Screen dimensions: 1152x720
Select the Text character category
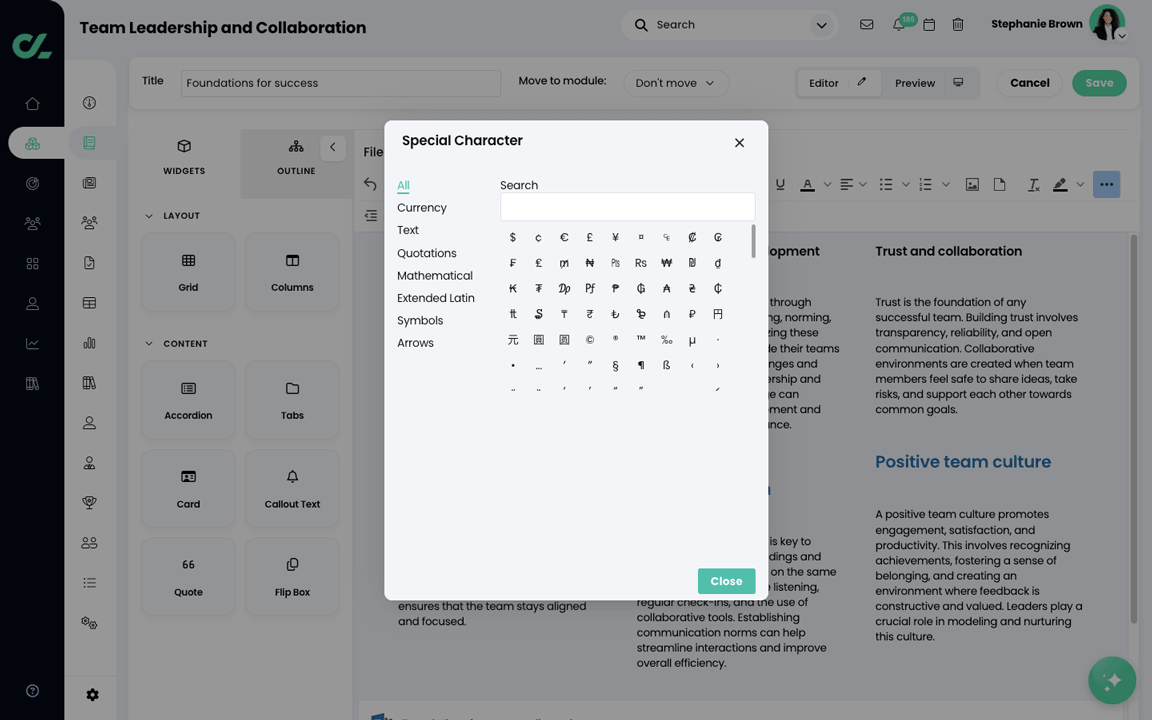coord(408,230)
